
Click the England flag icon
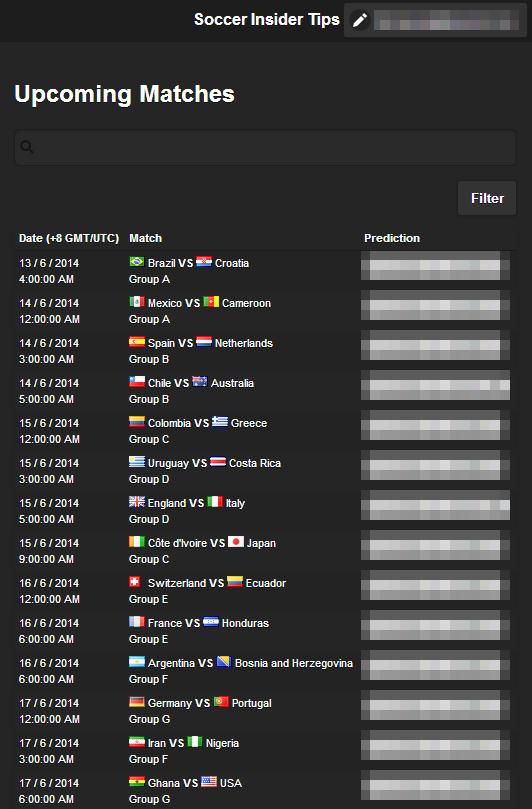137,502
